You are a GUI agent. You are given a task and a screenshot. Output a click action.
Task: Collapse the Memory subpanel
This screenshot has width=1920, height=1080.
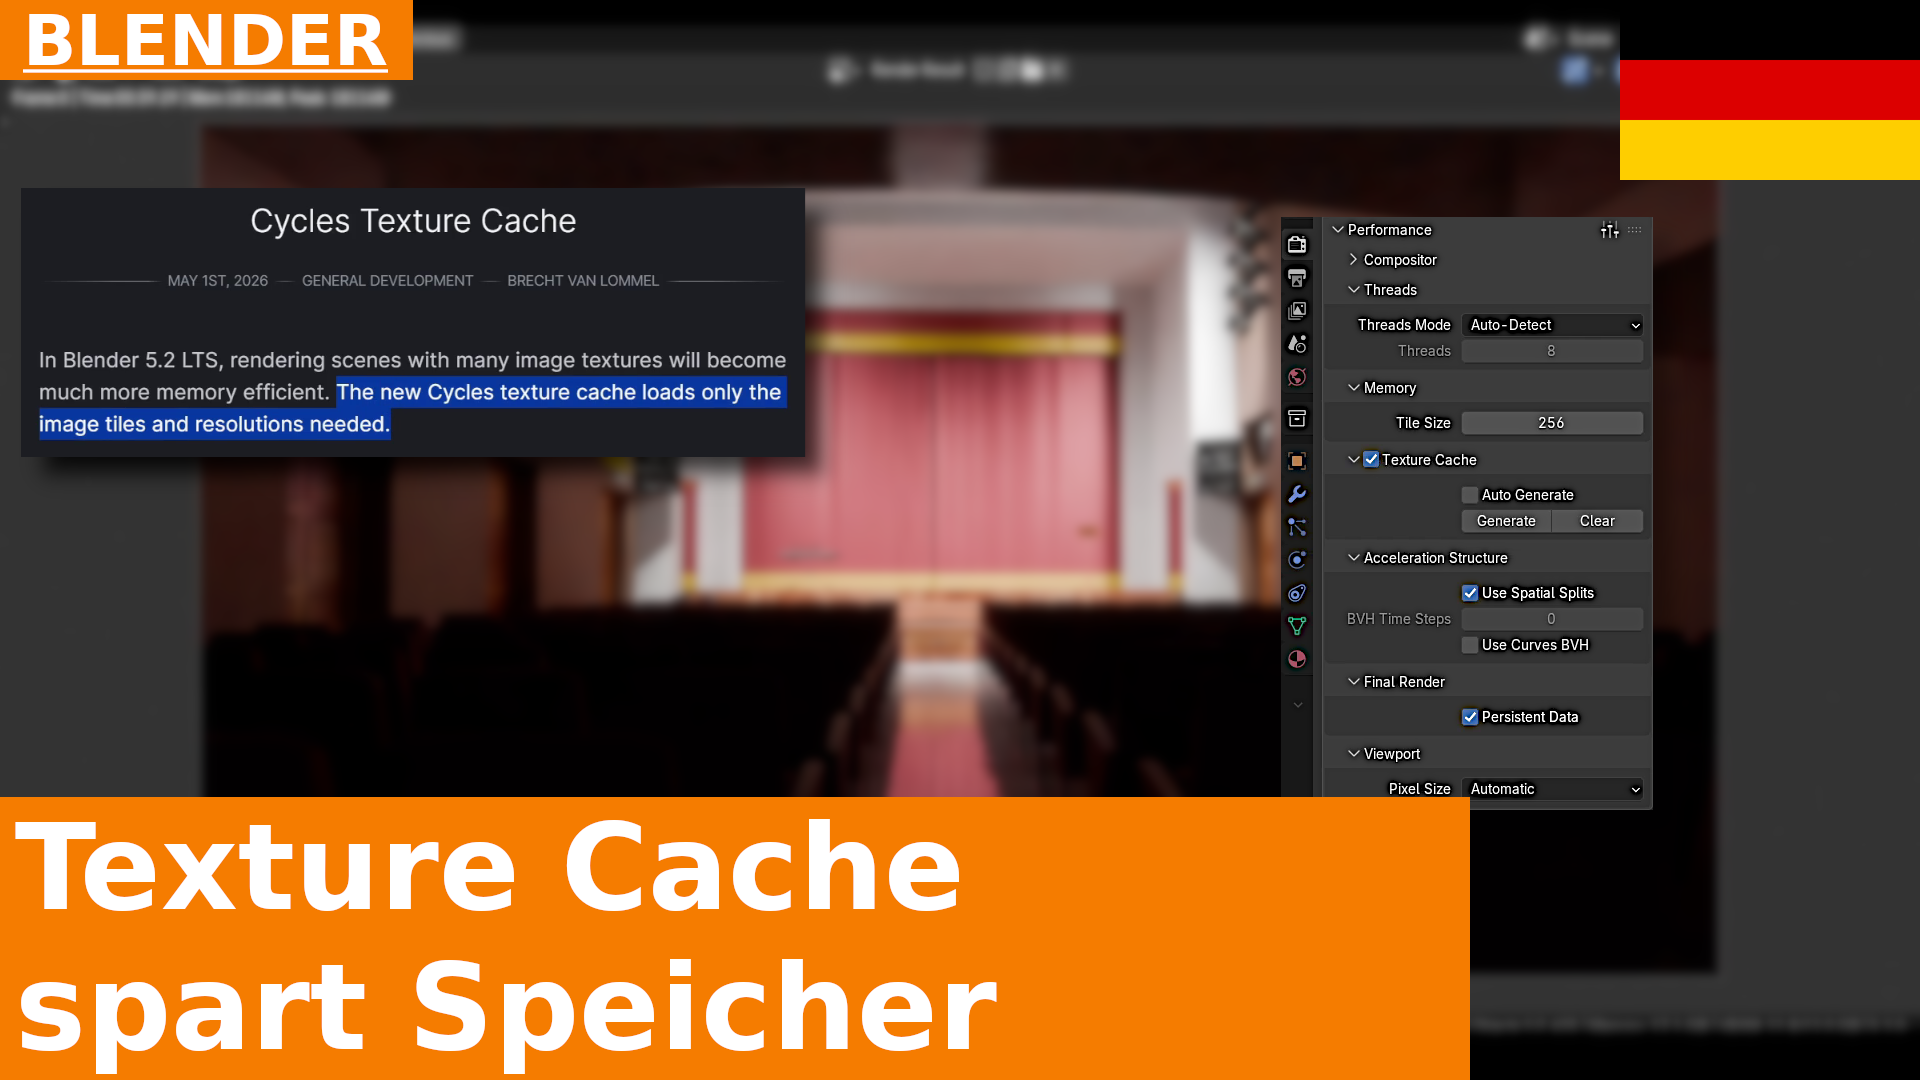(x=1354, y=388)
